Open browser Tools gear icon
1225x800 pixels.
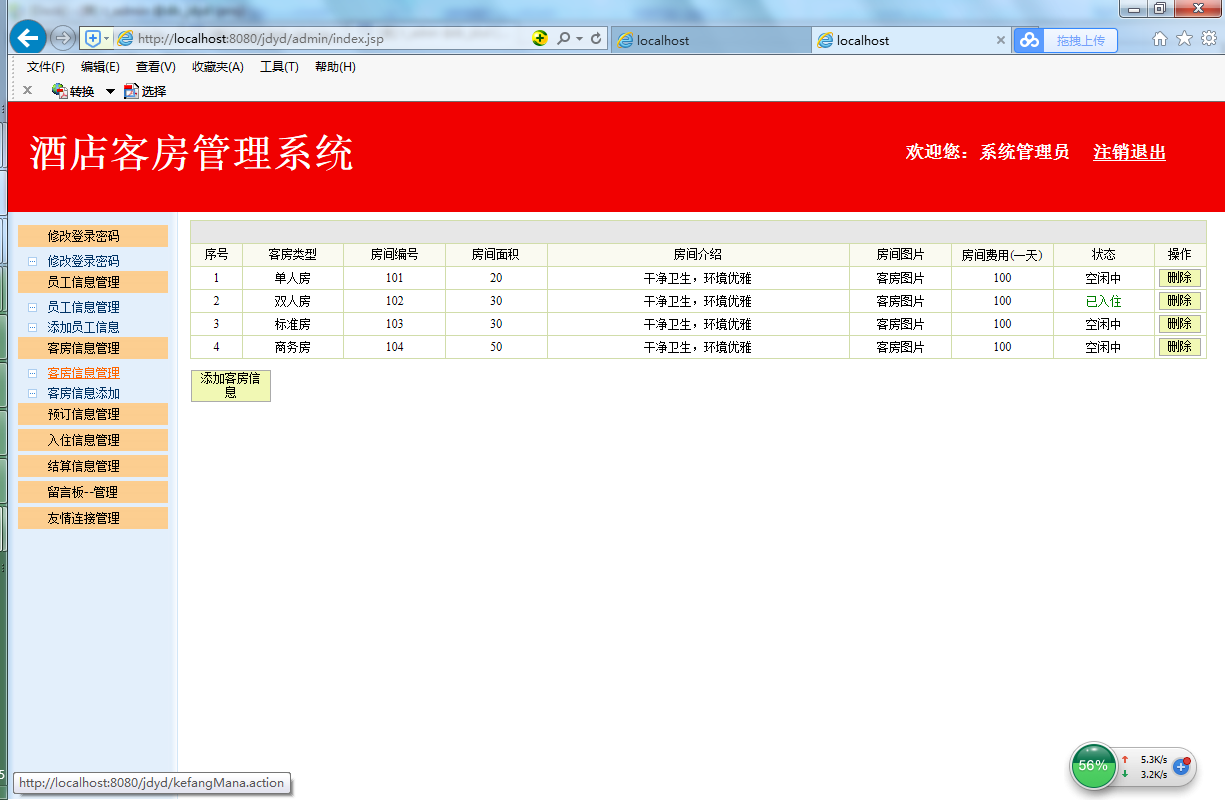tap(1208, 39)
